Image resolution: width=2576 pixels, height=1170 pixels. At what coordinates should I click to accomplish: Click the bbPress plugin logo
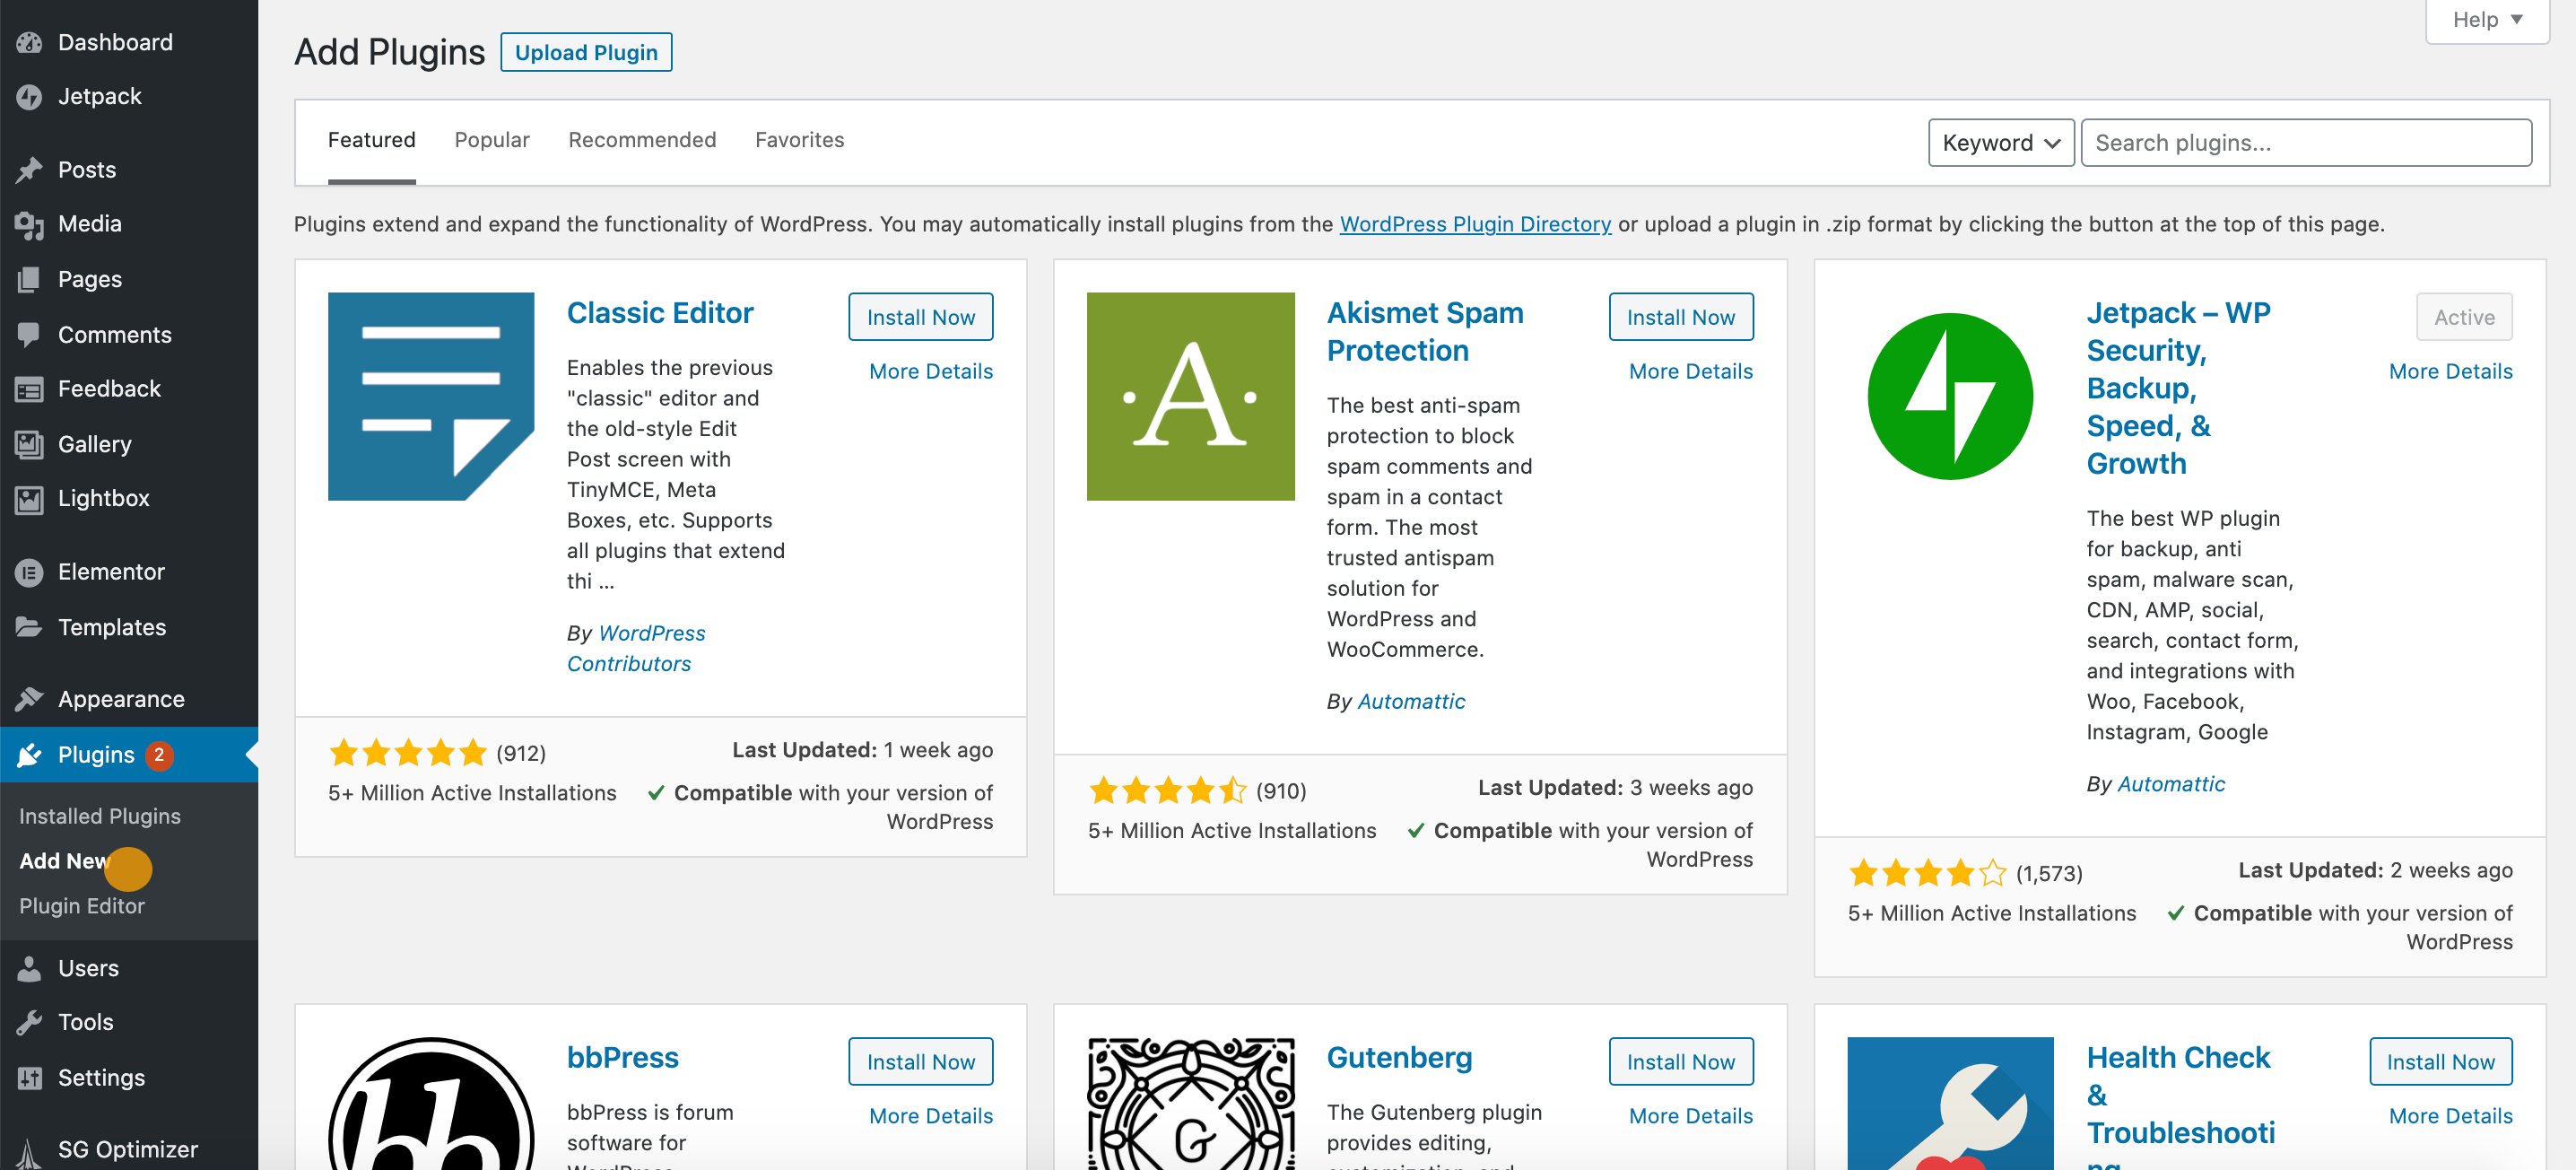tap(431, 1103)
